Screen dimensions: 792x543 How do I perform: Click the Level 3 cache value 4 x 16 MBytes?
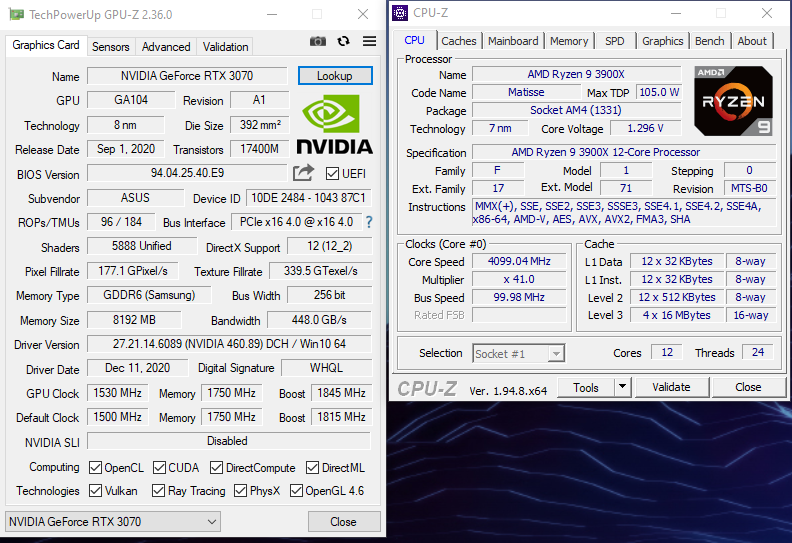point(676,315)
